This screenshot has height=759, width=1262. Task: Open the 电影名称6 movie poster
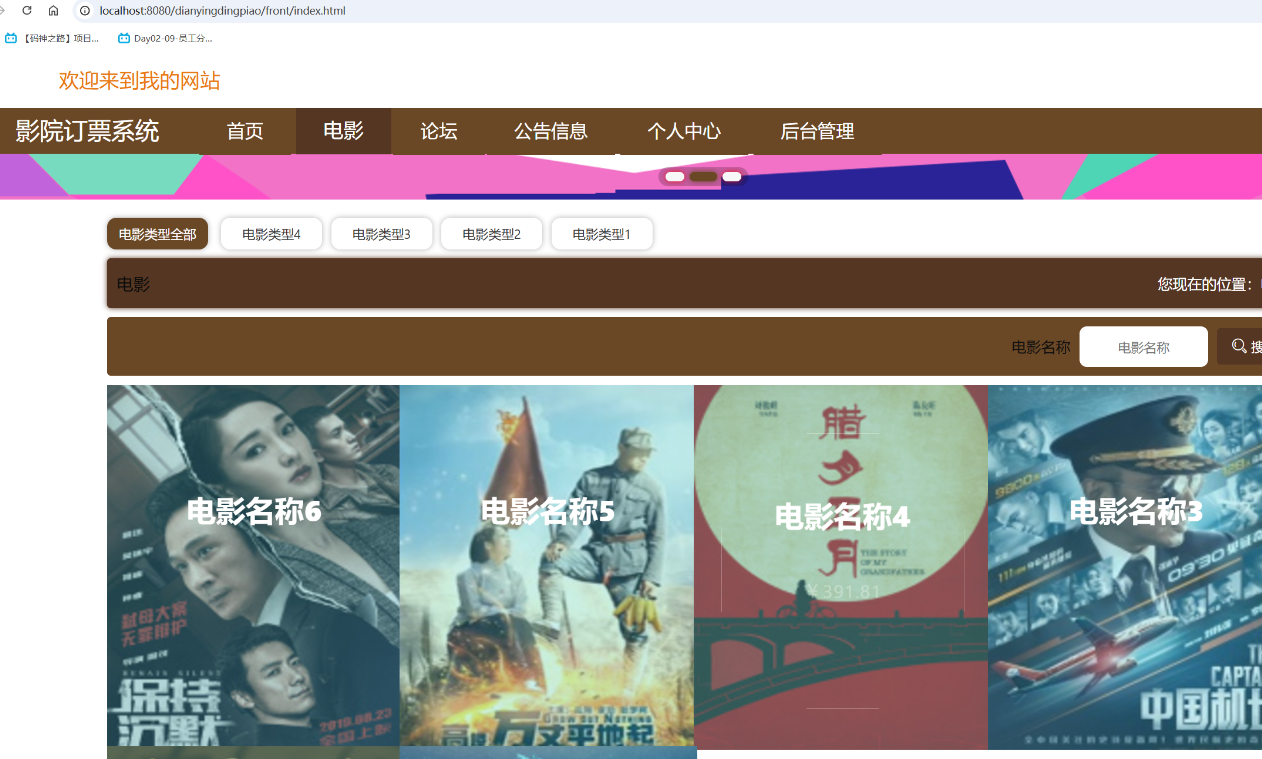253,566
